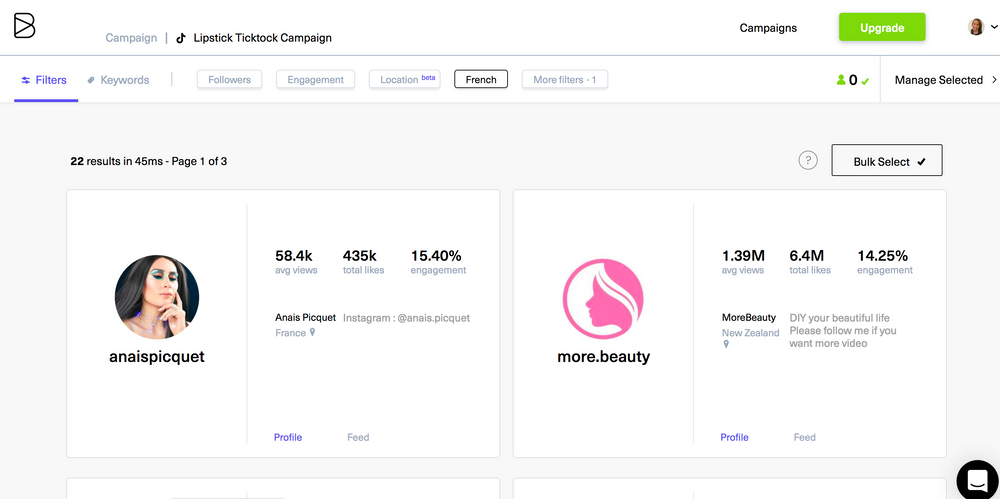
Task: Click the 22 results page summary
Action: pyautogui.click(x=149, y=161)
